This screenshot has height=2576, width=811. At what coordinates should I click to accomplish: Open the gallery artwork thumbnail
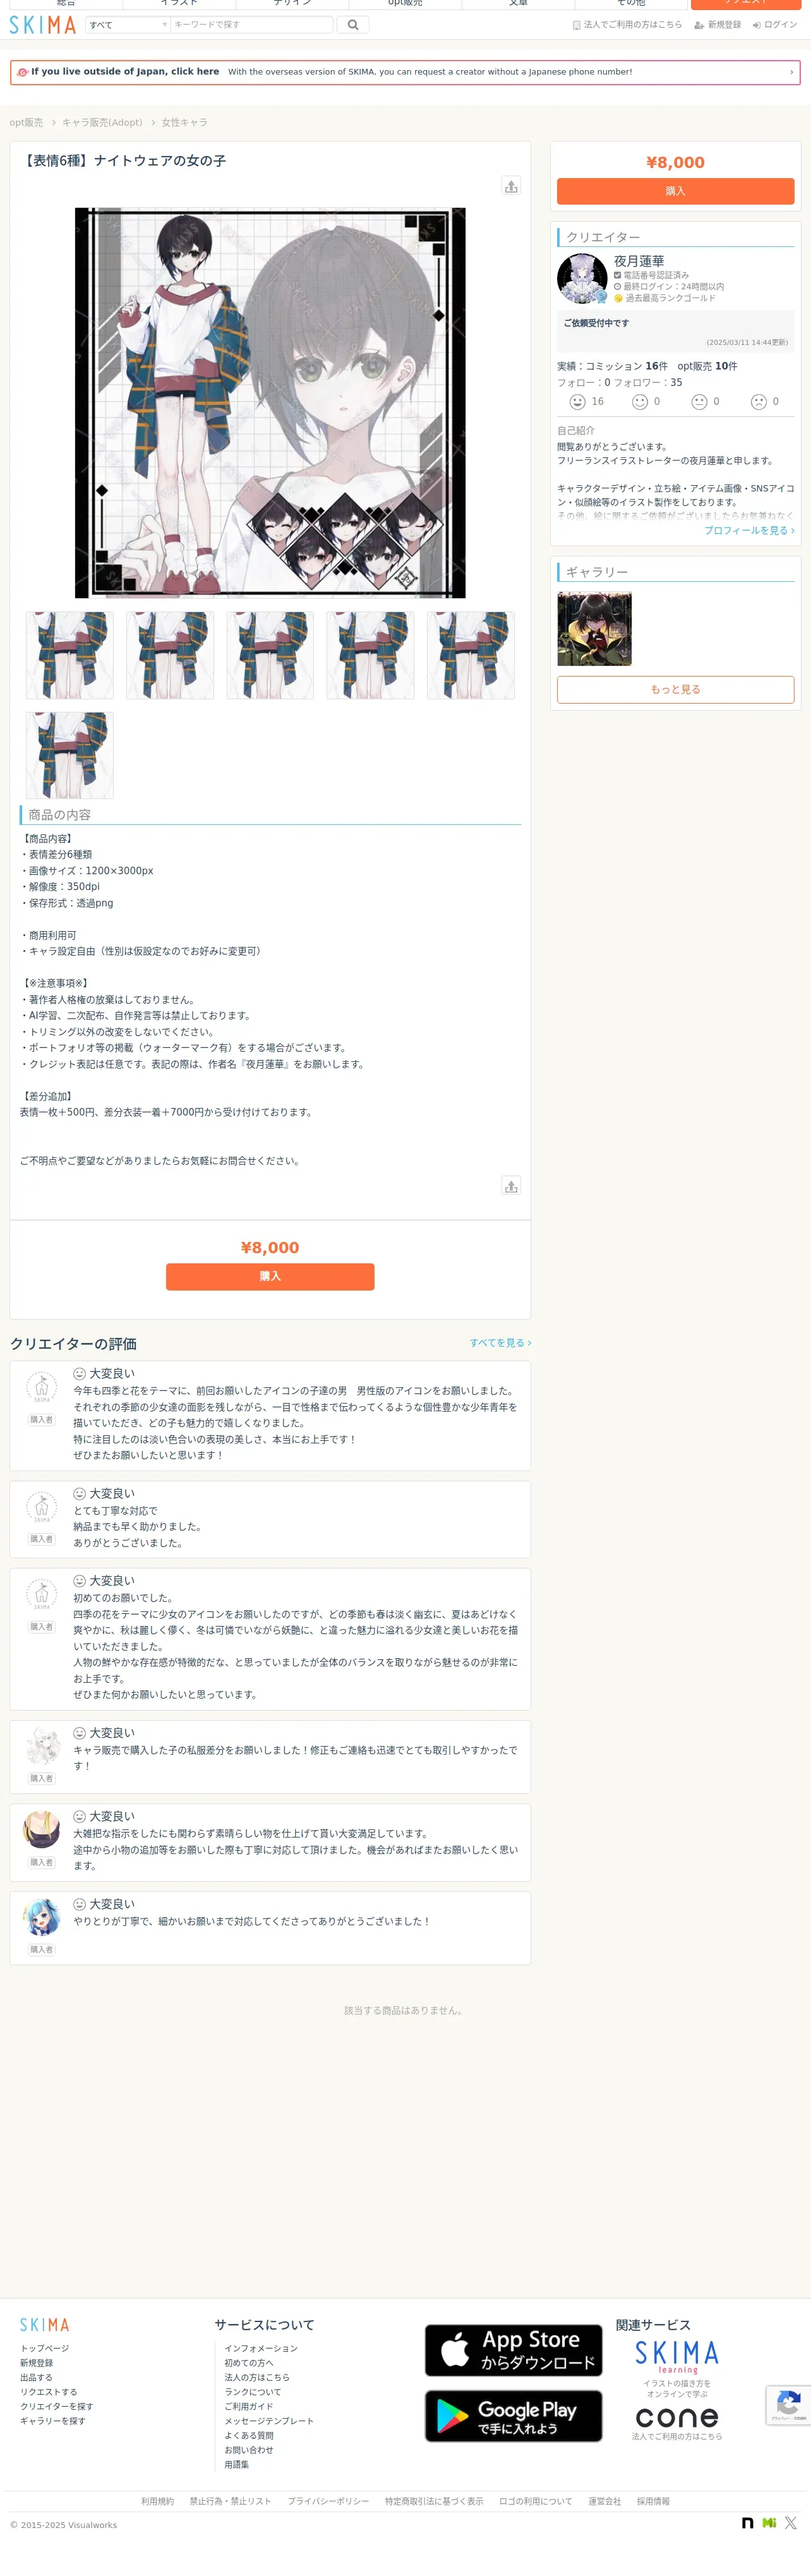tap(594, 629)
